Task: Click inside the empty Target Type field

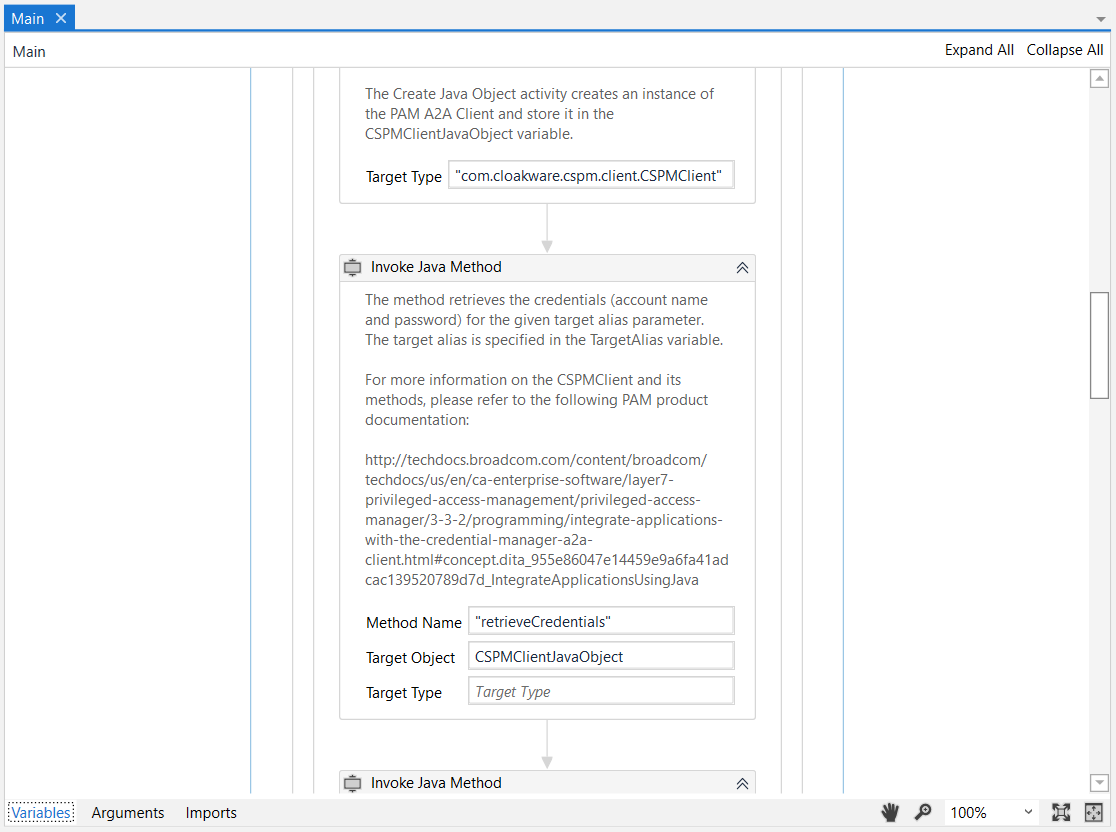Action: (600, 690)
